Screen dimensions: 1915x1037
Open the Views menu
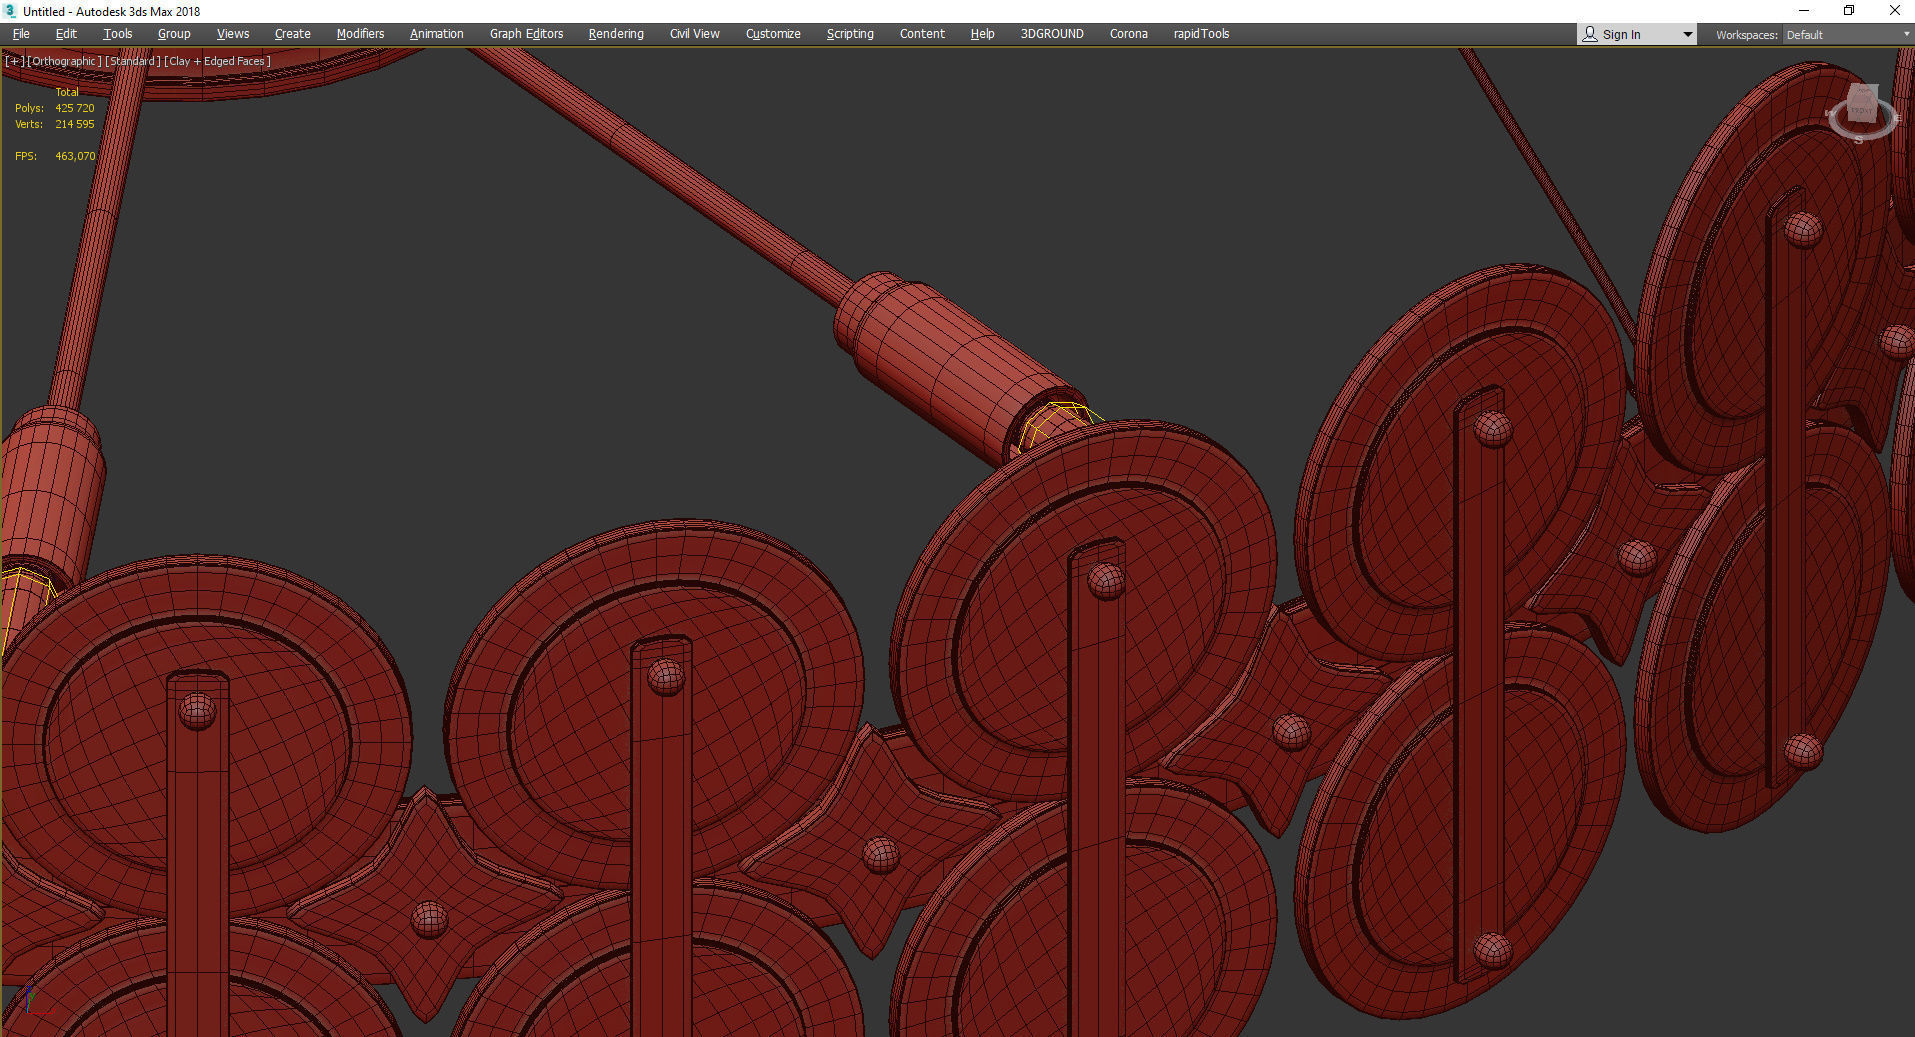point(233,34)
